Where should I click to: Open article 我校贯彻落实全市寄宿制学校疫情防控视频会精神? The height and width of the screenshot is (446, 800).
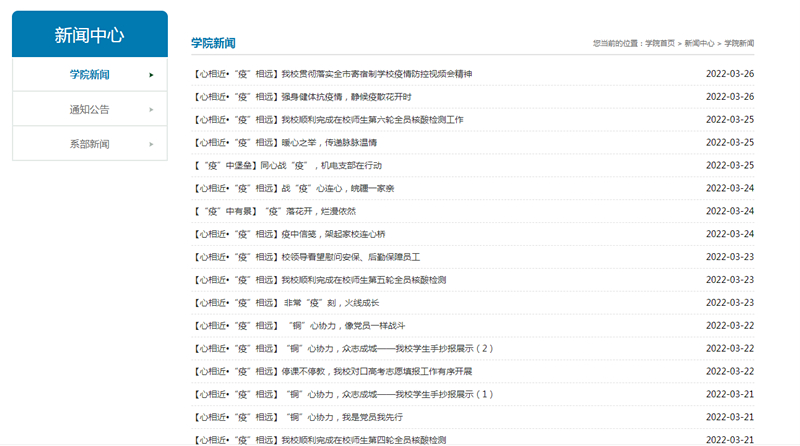[x=332, y=74]
